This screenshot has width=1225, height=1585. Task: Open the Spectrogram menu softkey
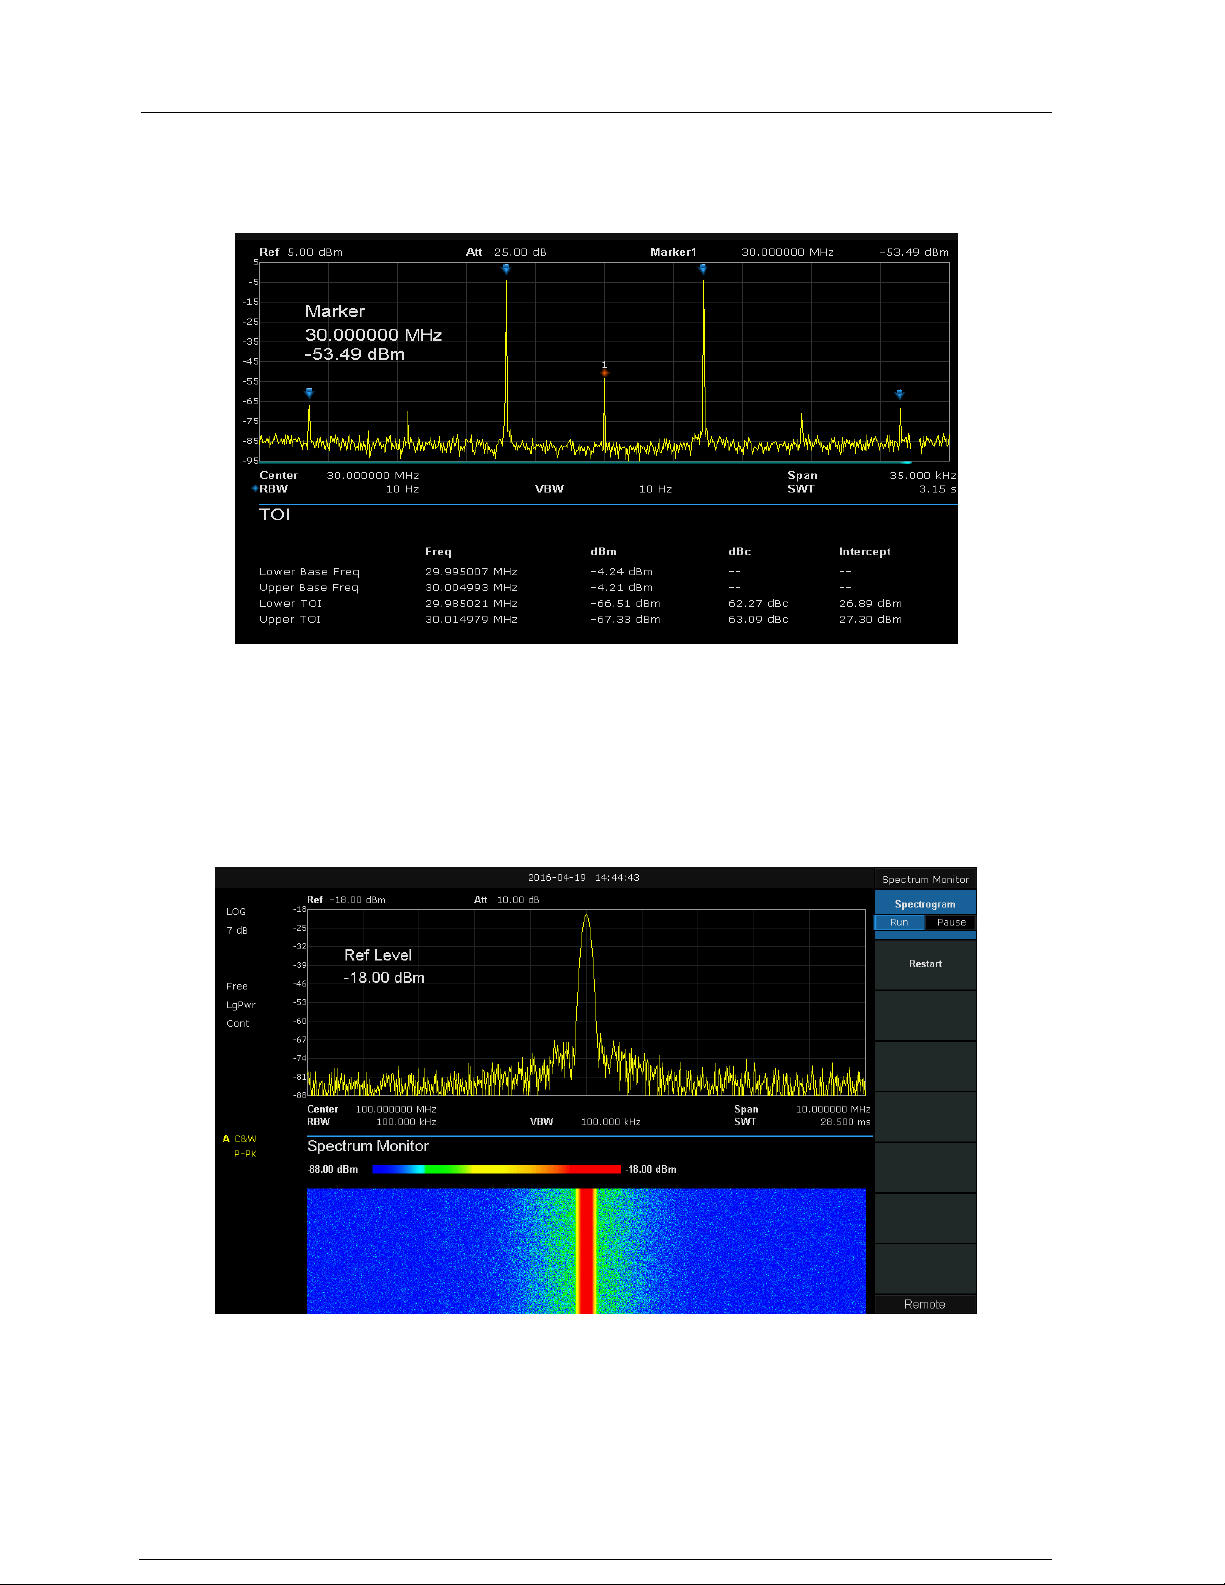[x=925, y=904]
